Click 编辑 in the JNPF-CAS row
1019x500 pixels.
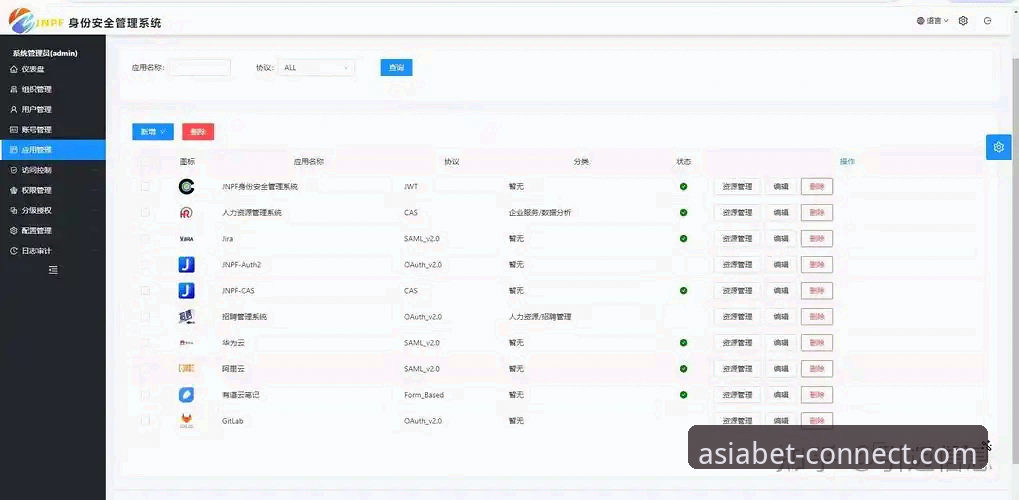coord(780,291)
